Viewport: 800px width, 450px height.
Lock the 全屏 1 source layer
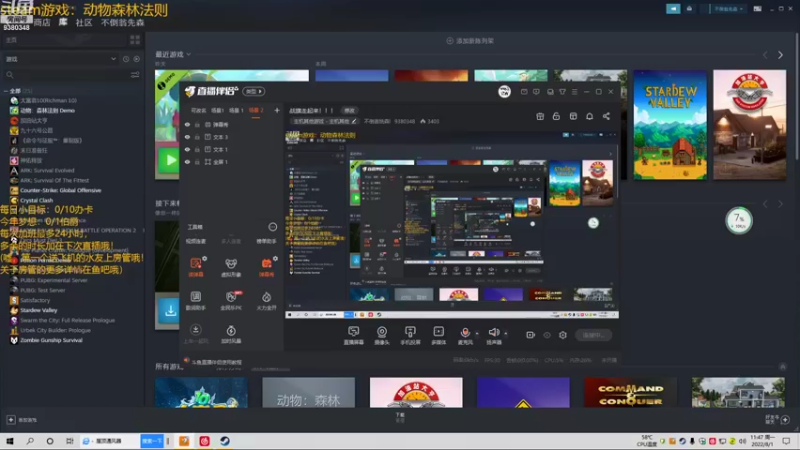point(197,162)
